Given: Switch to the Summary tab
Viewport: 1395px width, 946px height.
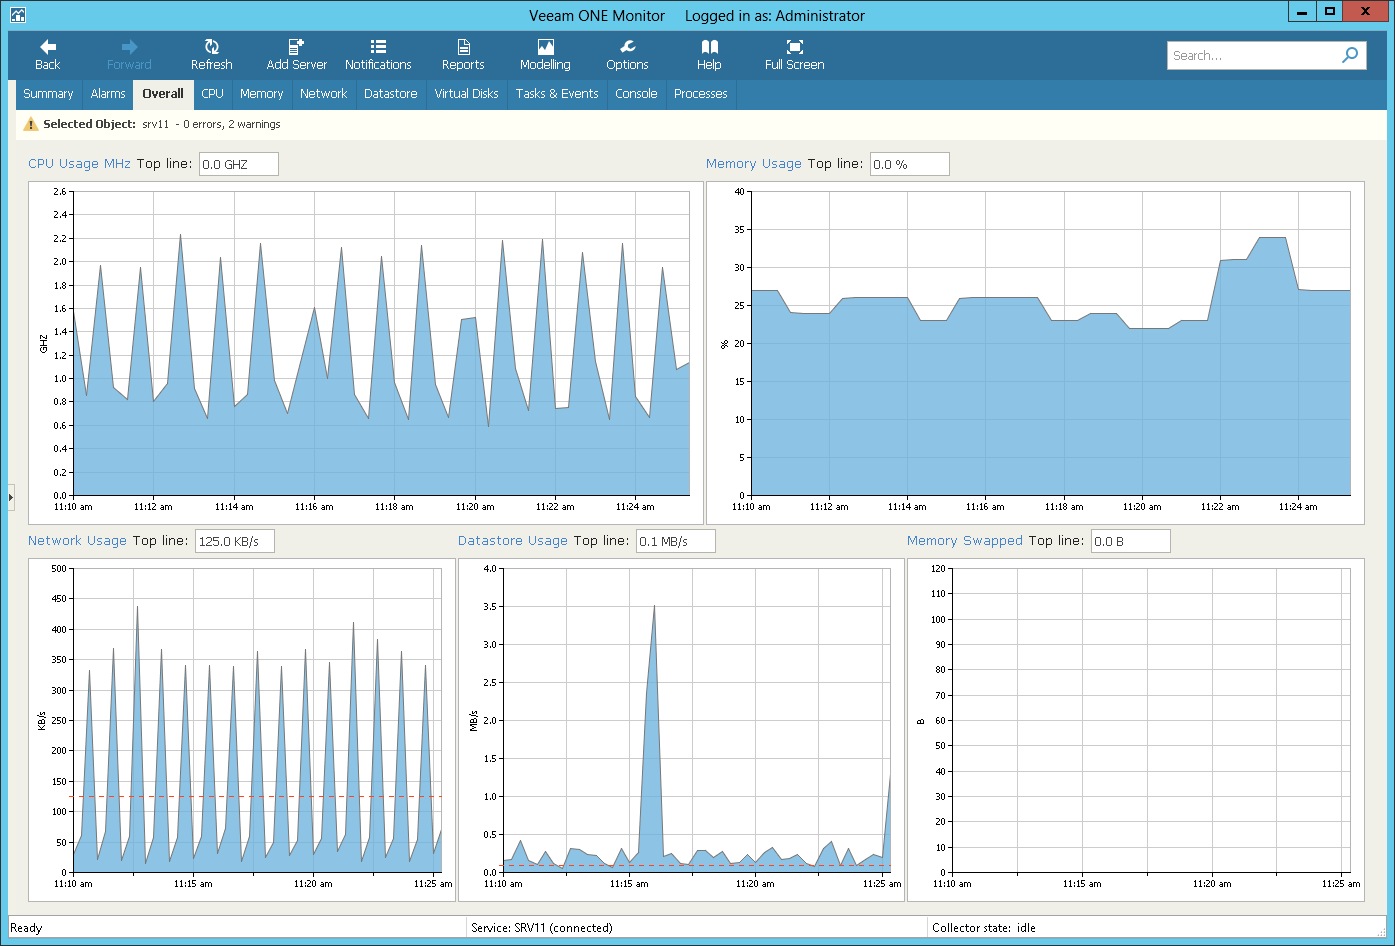Looking at the screenshot, I should tap(48, 94).
